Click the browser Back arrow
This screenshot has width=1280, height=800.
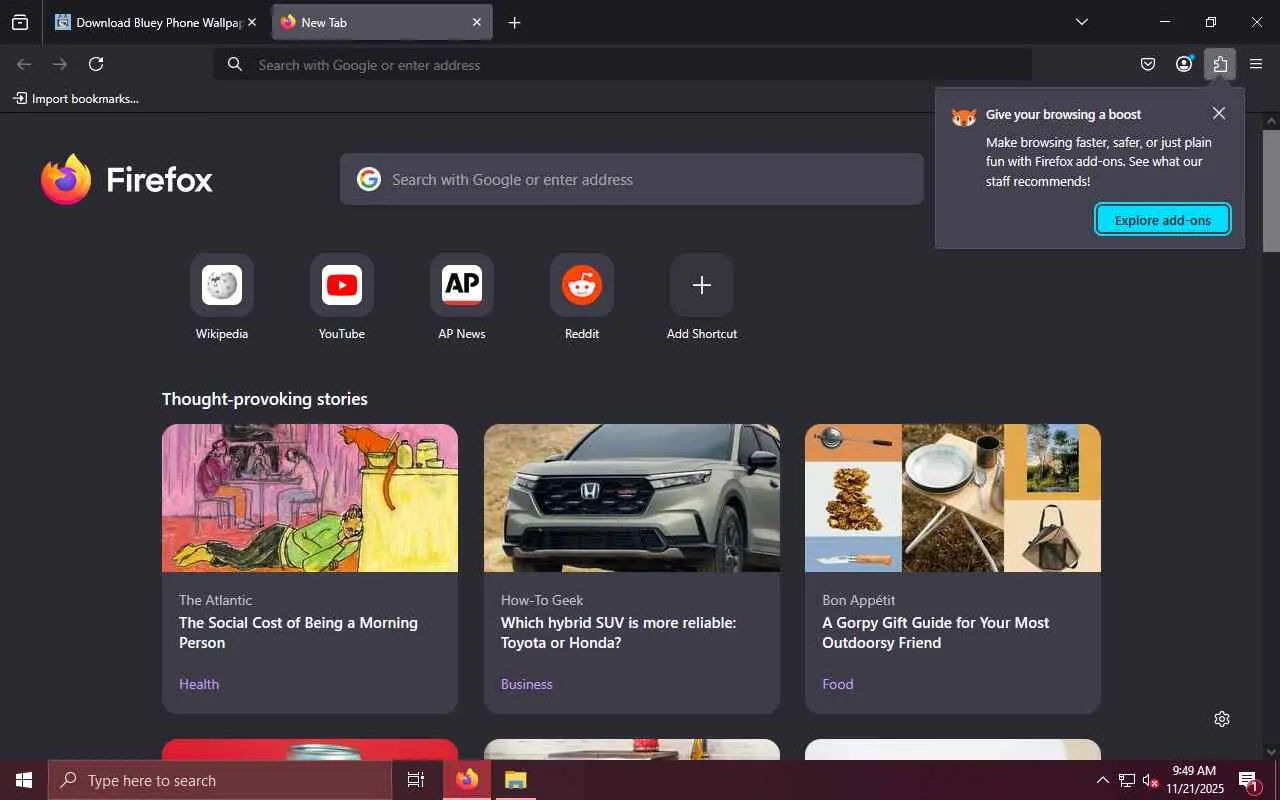[x=24, y=64]
